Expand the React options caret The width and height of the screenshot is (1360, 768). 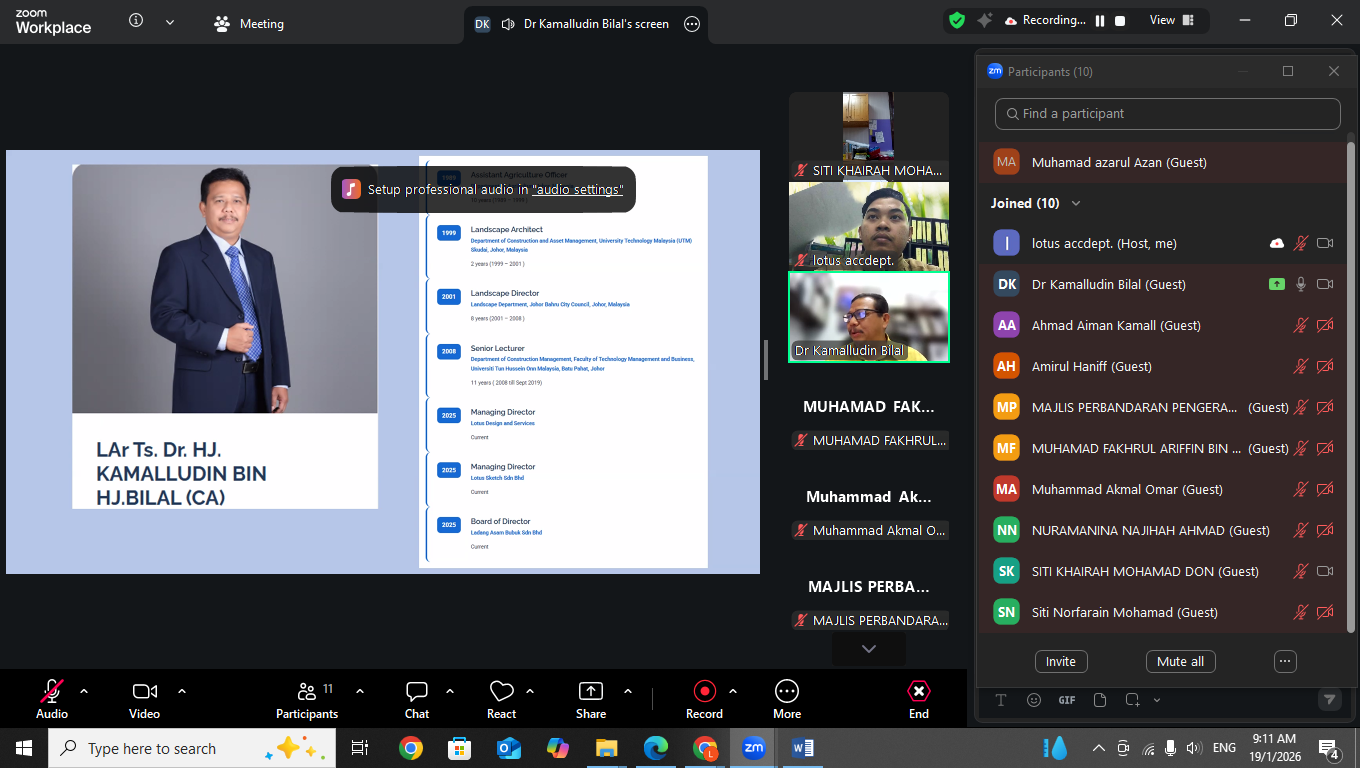pyautogui.click(x=530, y=691)
